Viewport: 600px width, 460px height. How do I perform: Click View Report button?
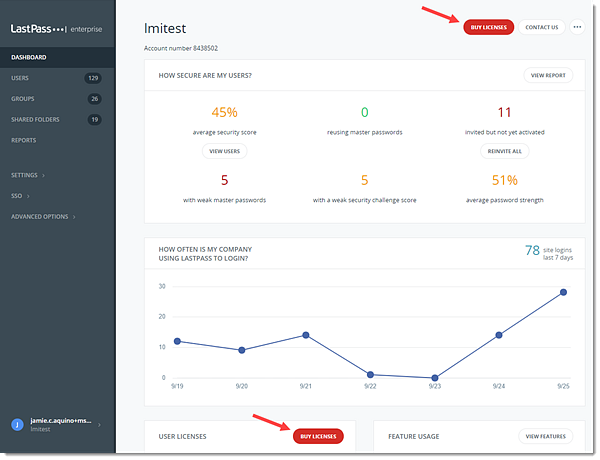(548, 75)
